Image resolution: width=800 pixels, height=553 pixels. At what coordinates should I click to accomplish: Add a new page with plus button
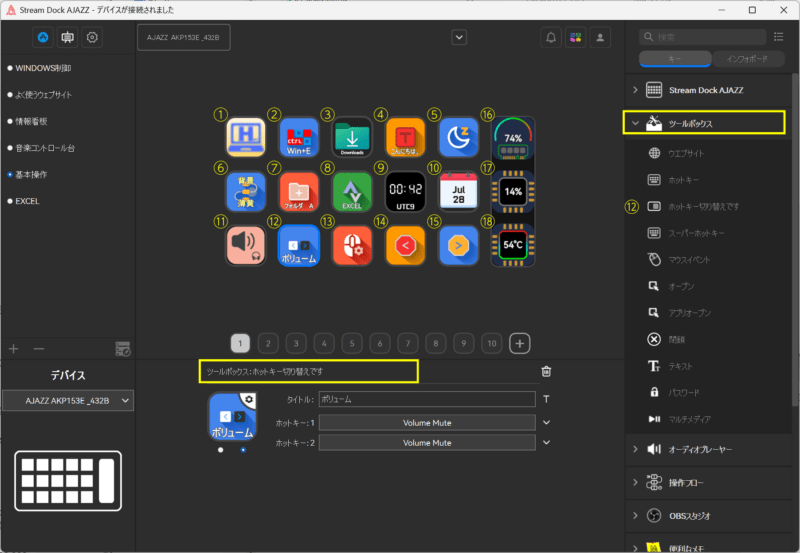pyautogui.click(x=519, y=343)
